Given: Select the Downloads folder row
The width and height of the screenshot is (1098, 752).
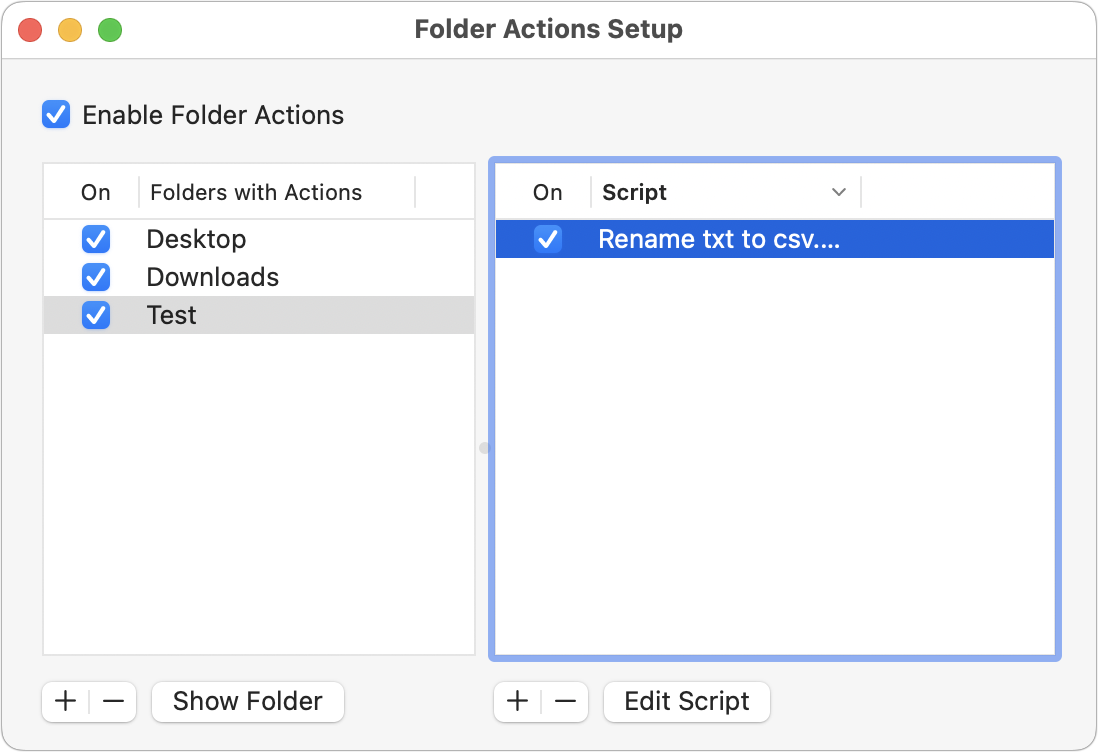Looking at the screenshot, I should pyautogui.click(x=250, y=277).
